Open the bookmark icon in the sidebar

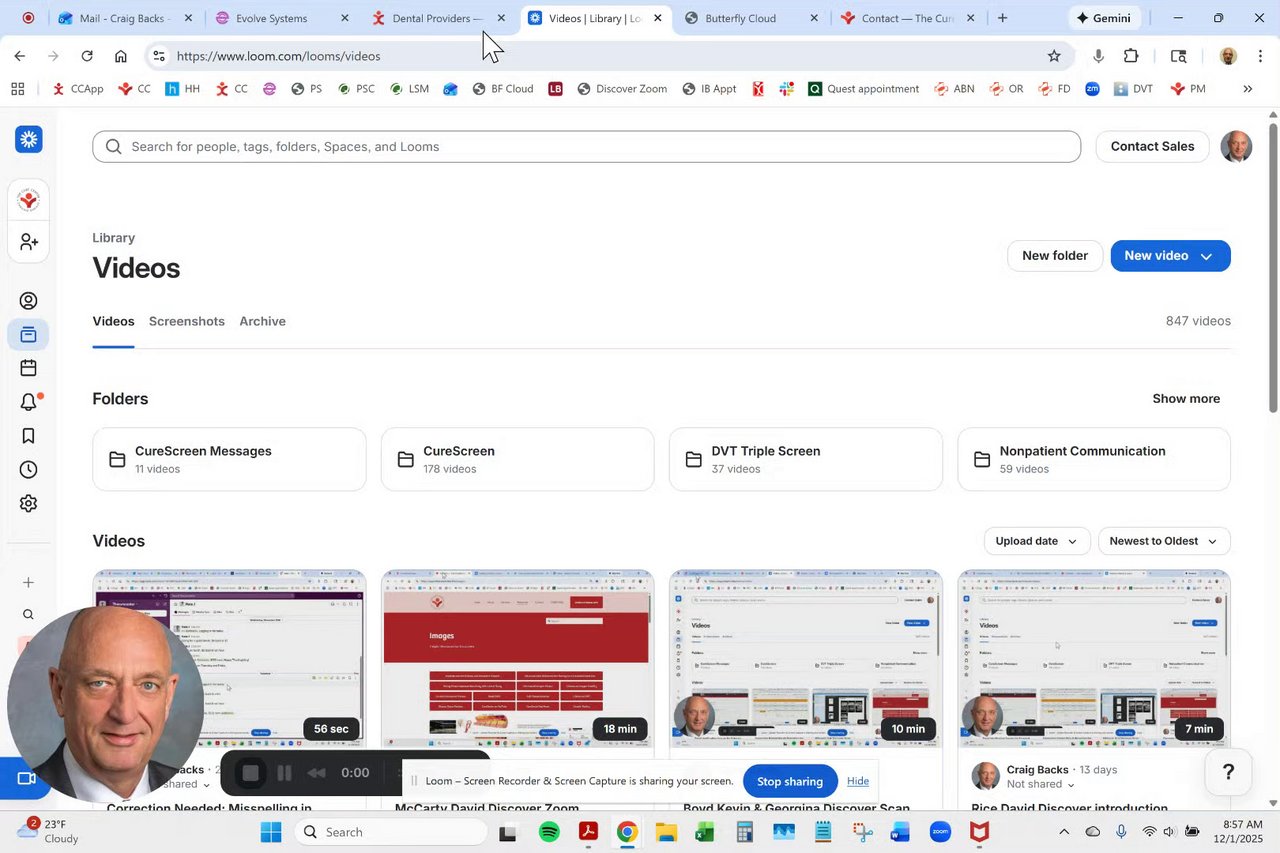[x=28, y=436]
